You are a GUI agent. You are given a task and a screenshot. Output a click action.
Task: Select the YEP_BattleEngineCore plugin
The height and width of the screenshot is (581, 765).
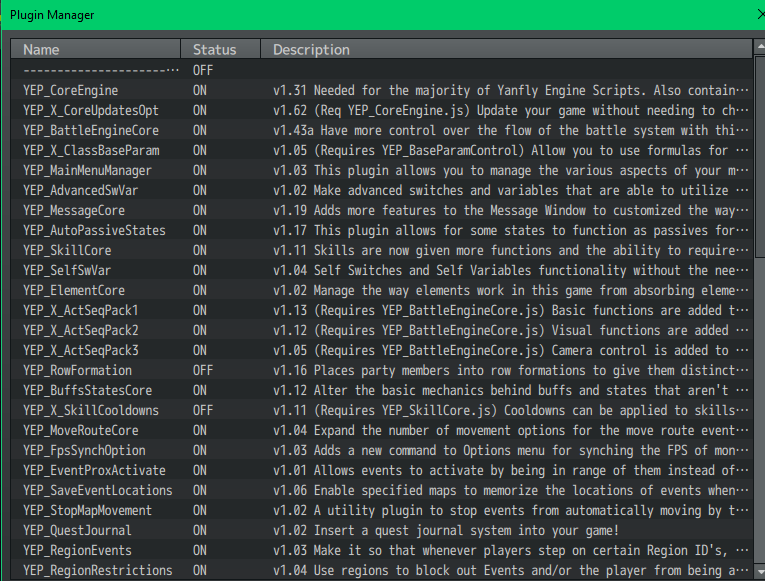(x=382, y=130)
